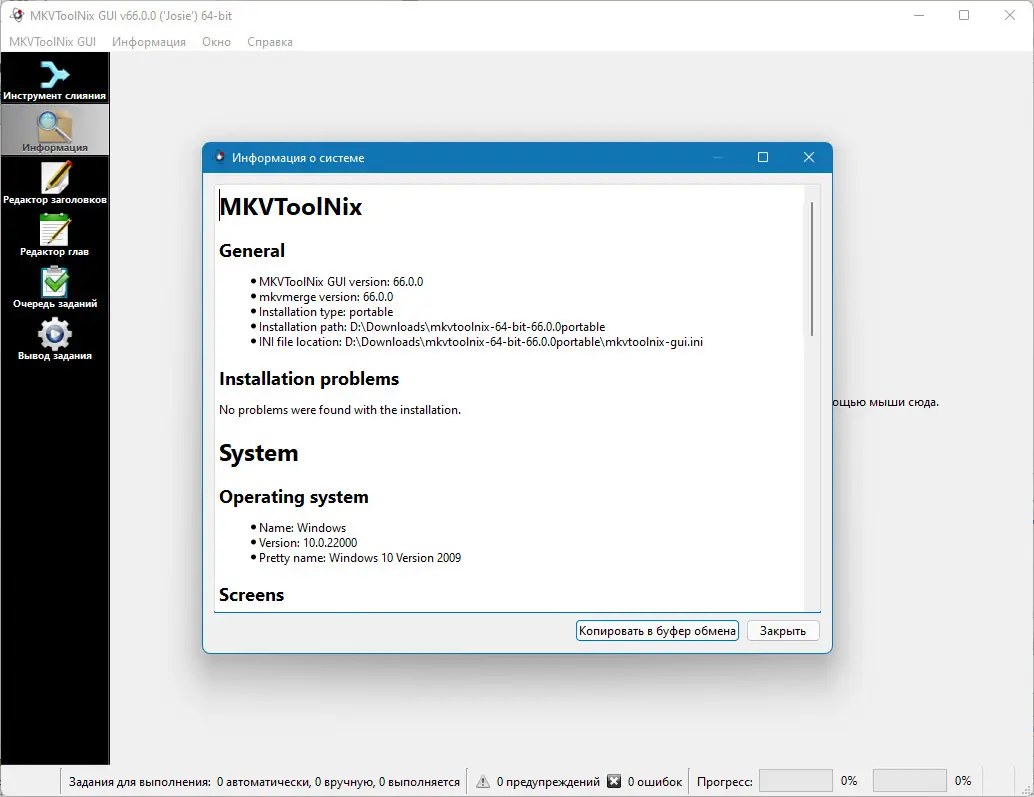Click the second progress bar in status bar
Screen dimensions: 1034x797
pos(909,781)
